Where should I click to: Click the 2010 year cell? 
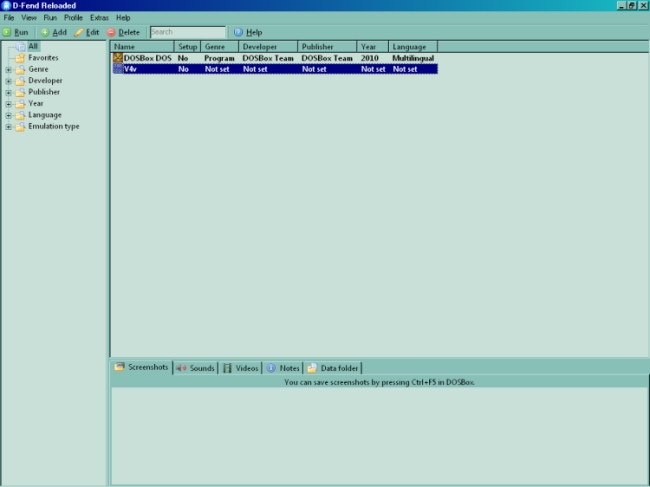tap(370, 58)
